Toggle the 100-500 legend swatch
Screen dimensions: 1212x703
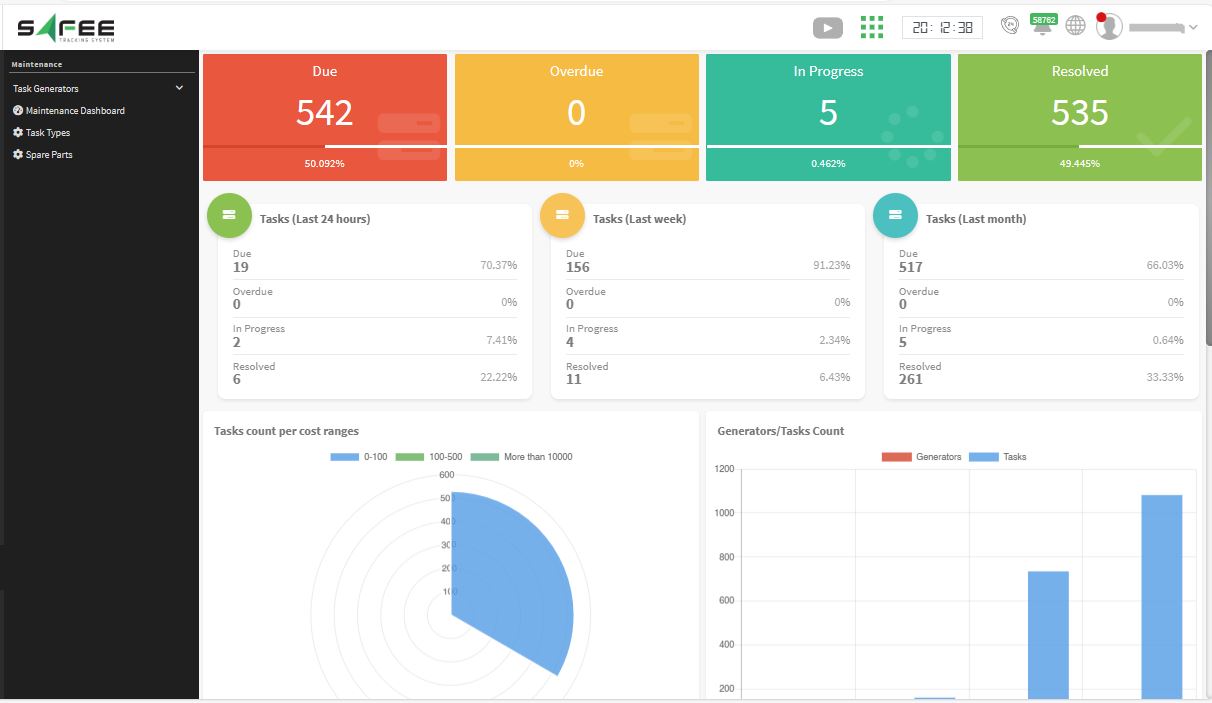410,457
